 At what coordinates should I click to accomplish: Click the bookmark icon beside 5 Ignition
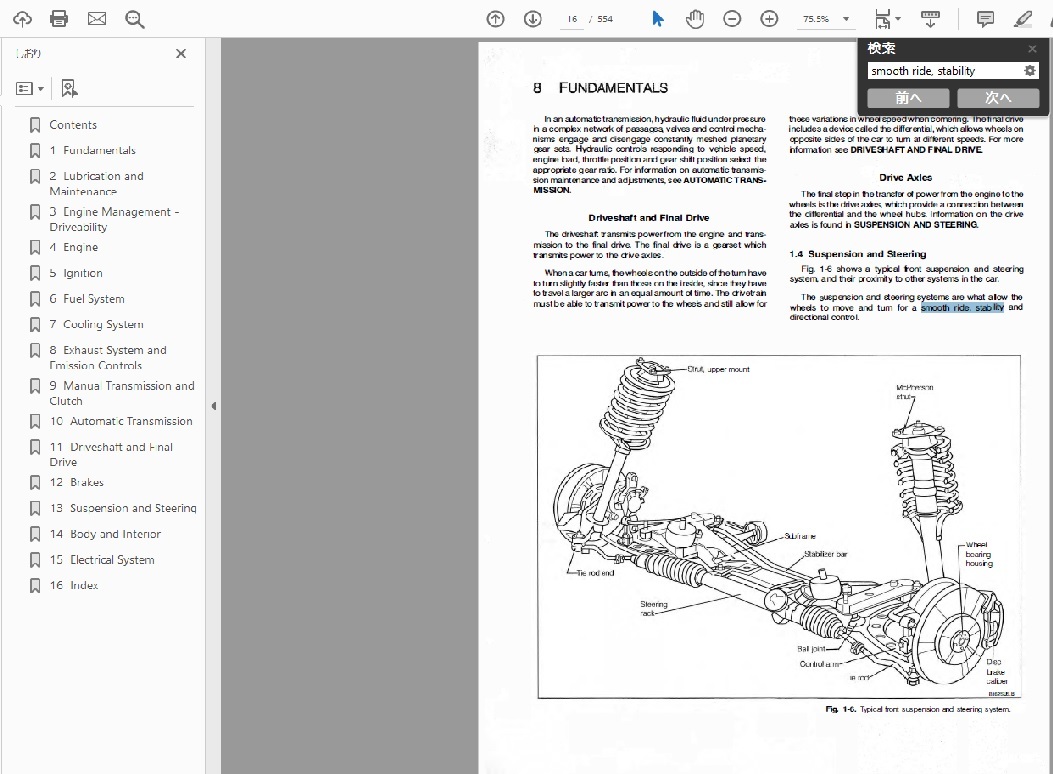[35, 273]
